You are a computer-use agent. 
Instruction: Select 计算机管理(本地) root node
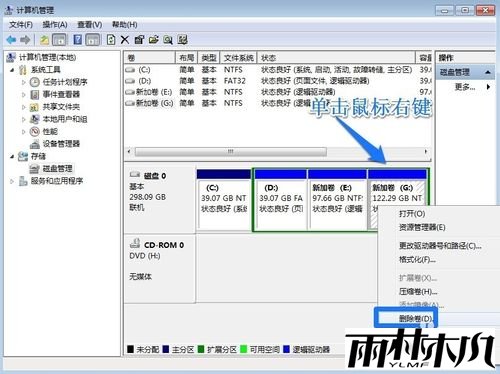pos(47,57)
